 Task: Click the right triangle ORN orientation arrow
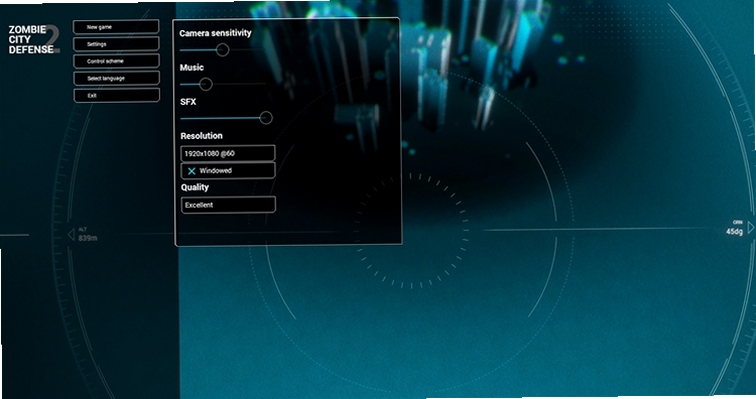(x=751, y=227)
